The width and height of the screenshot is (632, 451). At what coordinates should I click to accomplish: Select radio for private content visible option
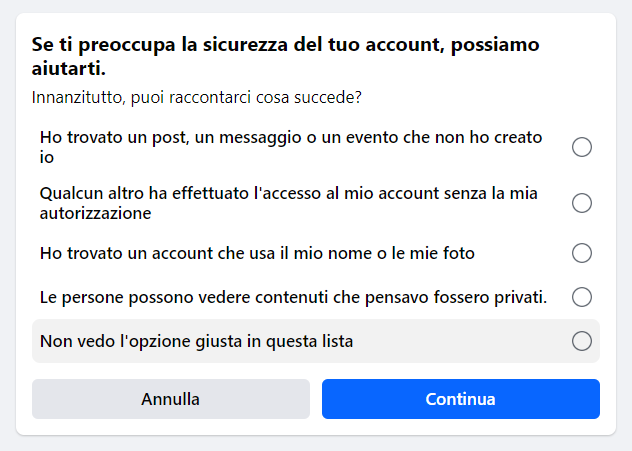(x=582, y=297)
